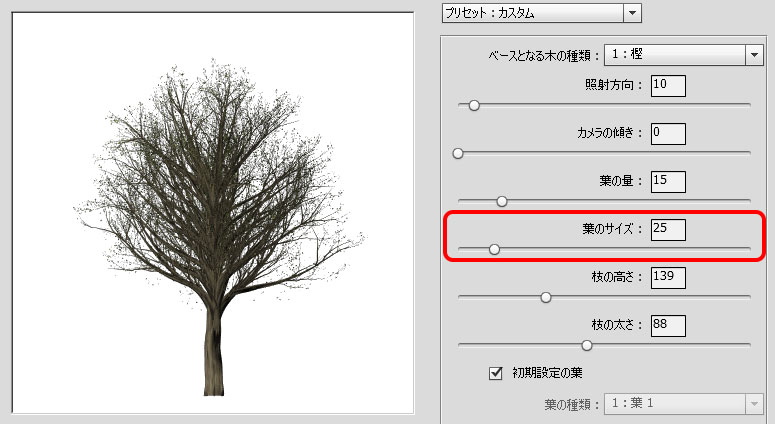Click the 葉の量 slider handle
775x424 pixels.
pos(502,201)
